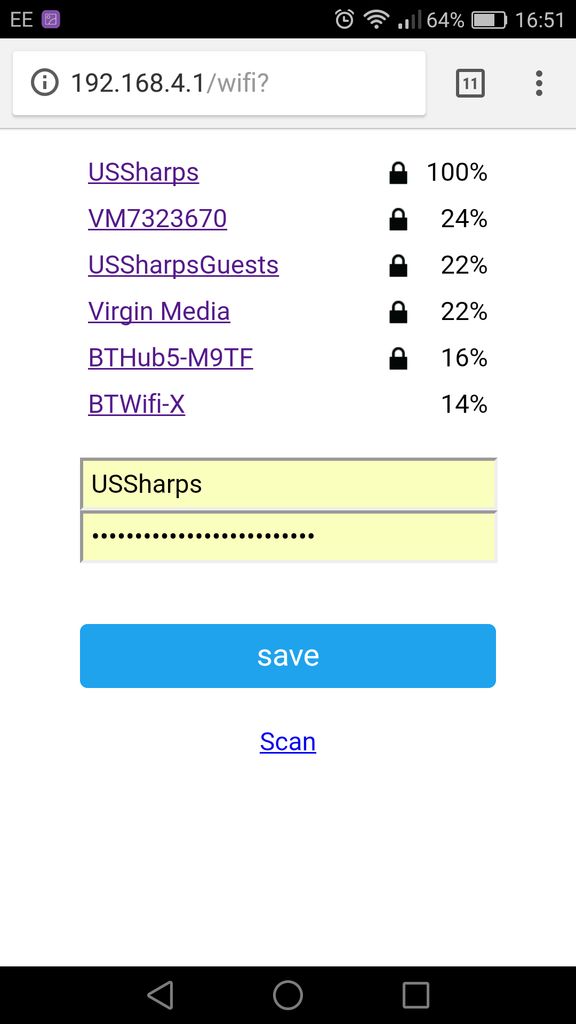Open the BTWifi-X network link
This screenshot has height=1024, width=576.
point(135,404)
